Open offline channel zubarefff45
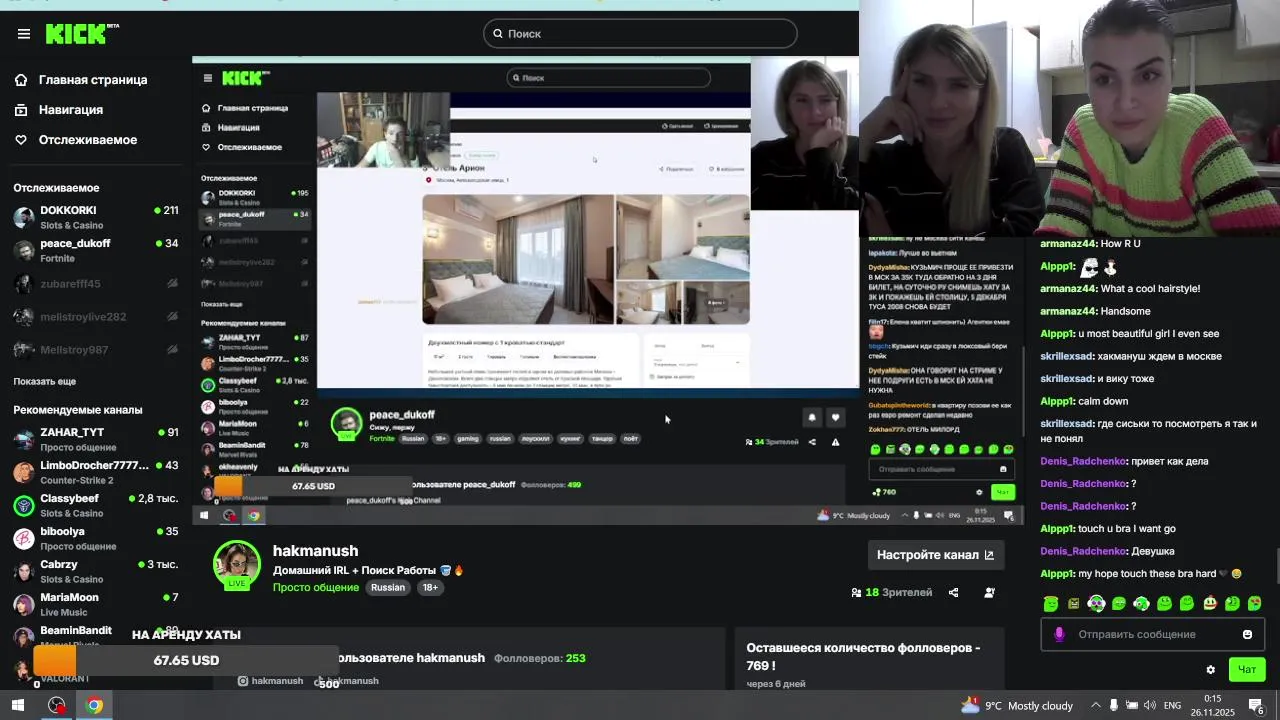 [96, 284]
